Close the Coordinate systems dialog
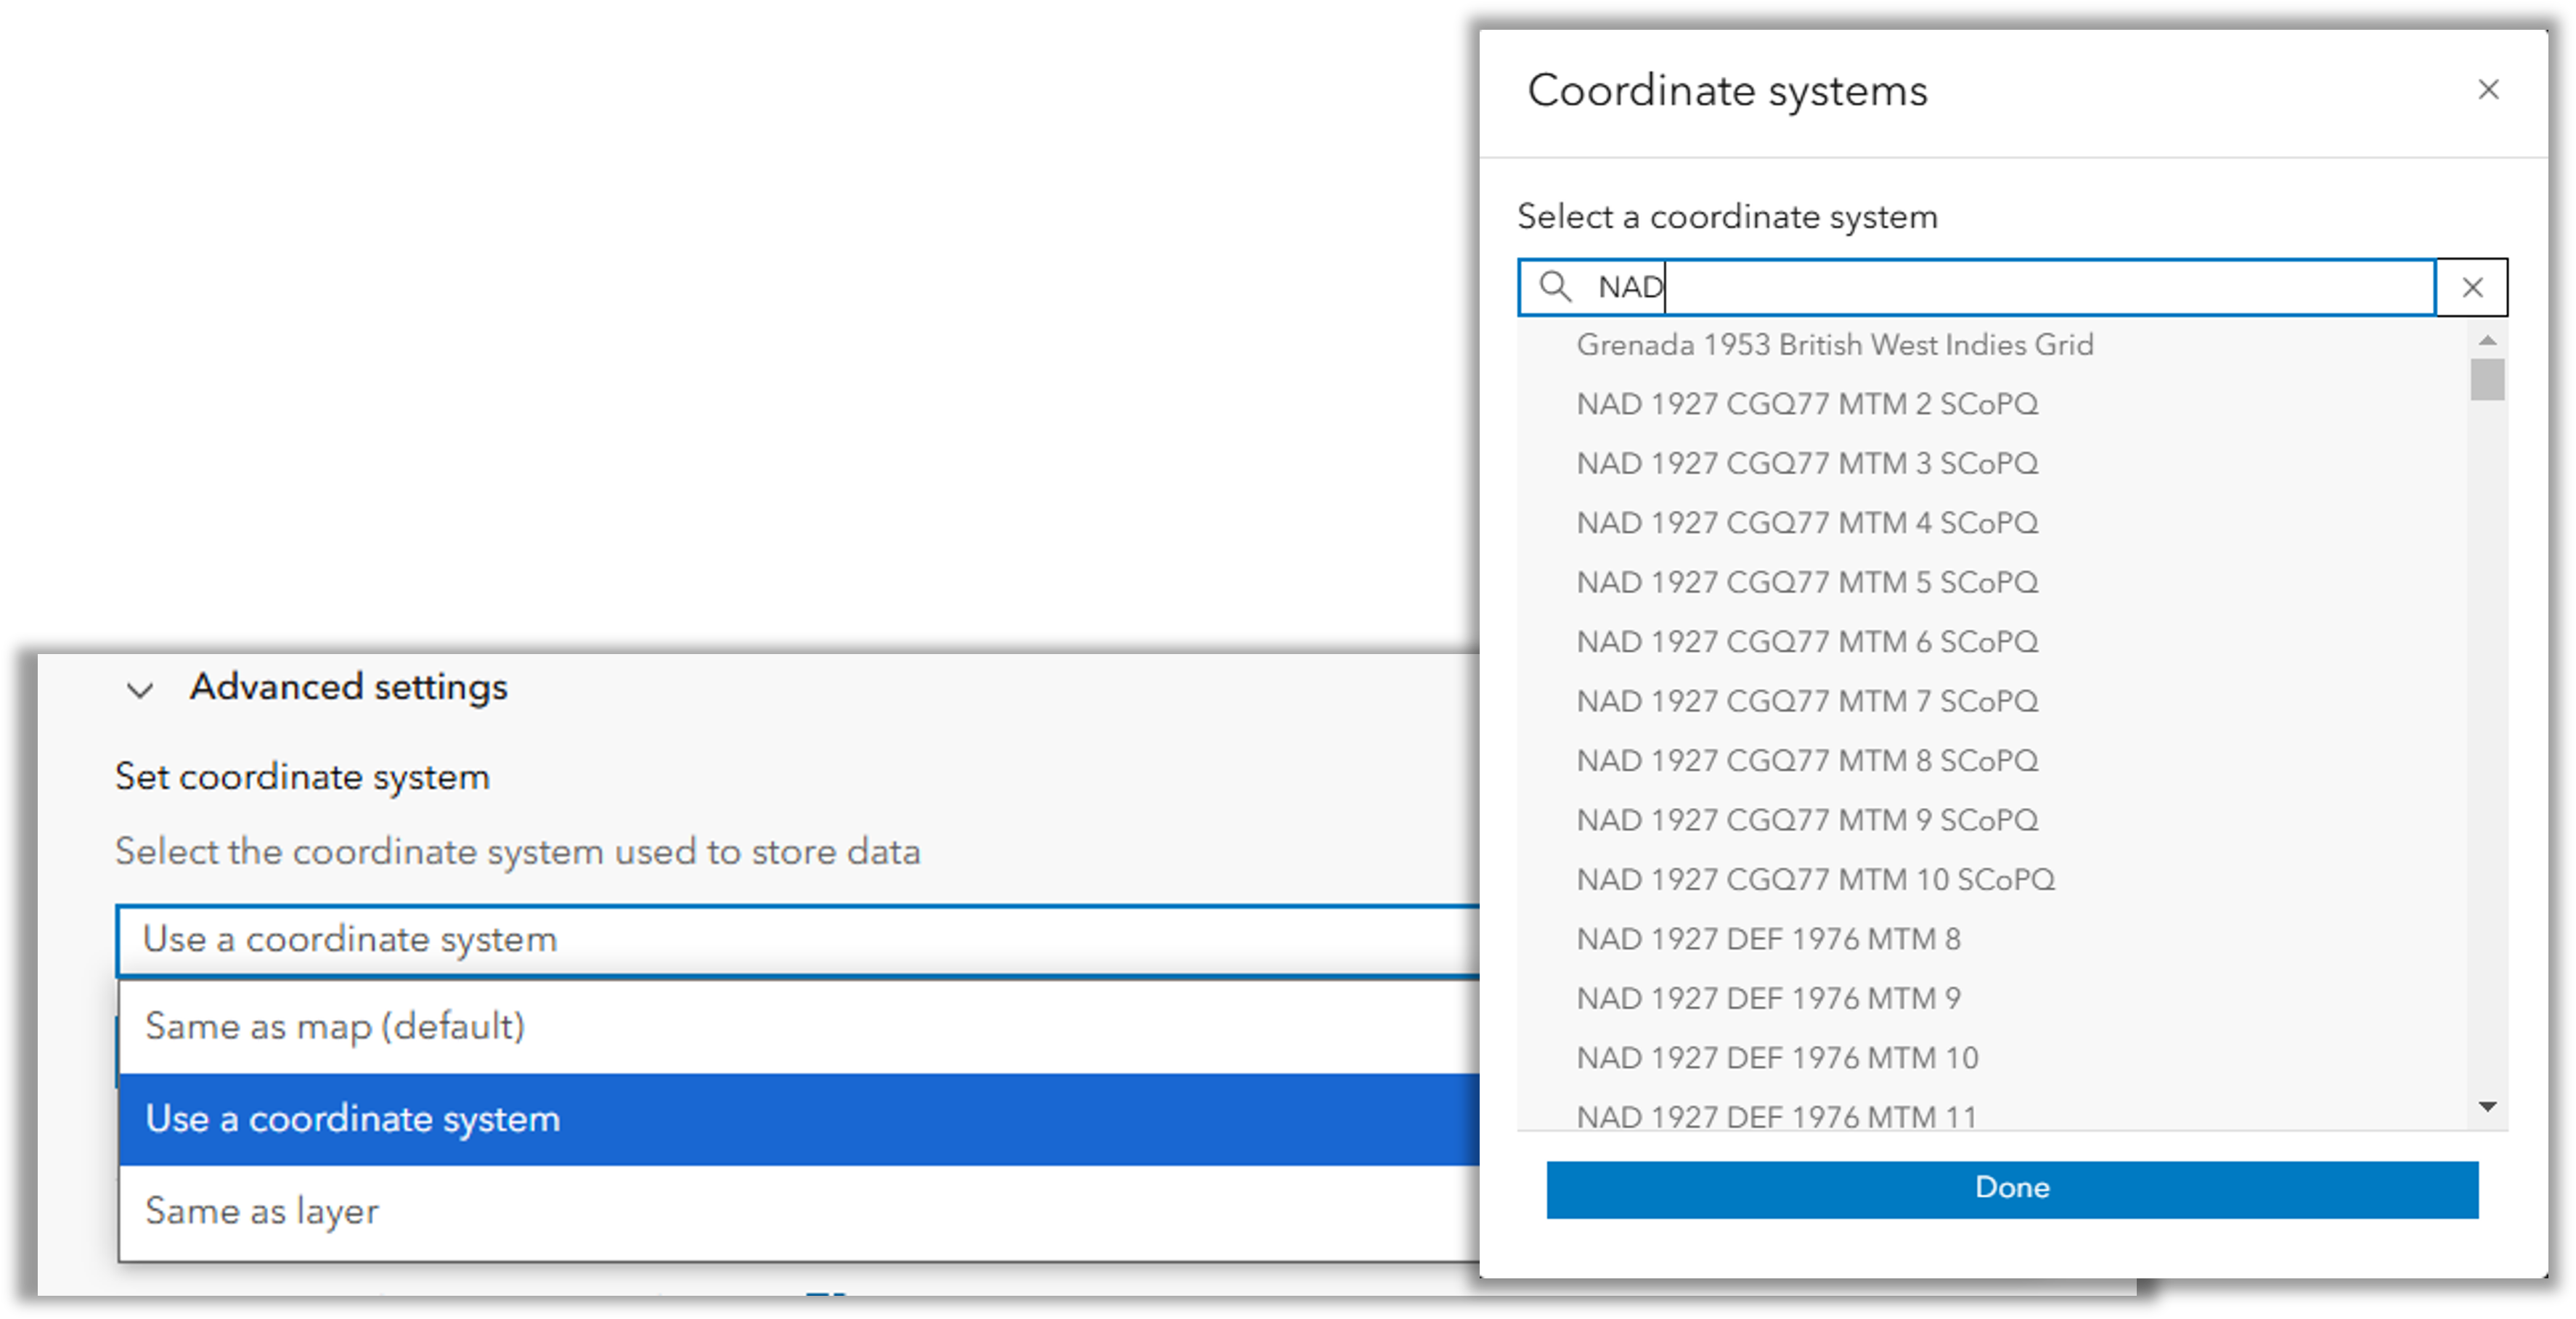The image size is (2576, 1319). 2489,90
